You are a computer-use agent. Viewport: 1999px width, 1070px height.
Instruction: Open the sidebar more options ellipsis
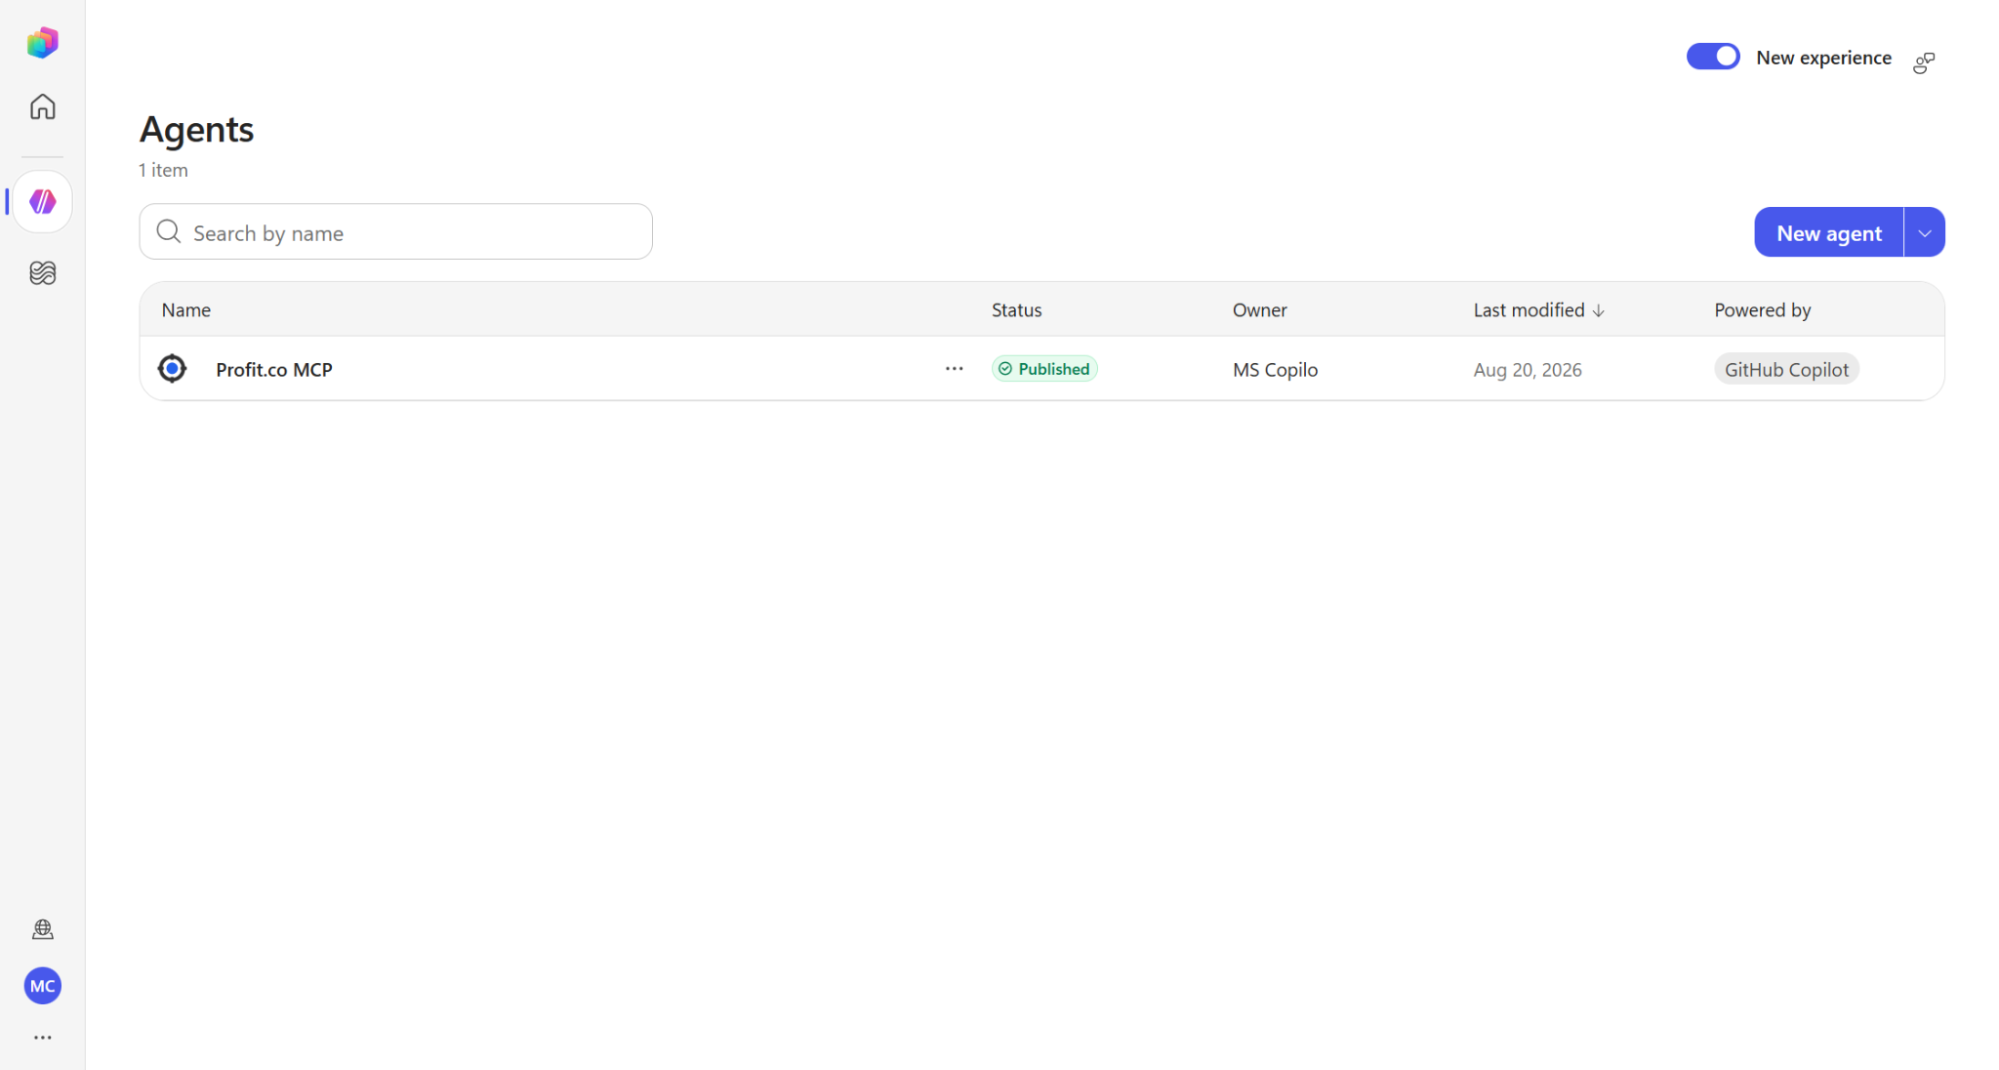[x=42, y=1038]
